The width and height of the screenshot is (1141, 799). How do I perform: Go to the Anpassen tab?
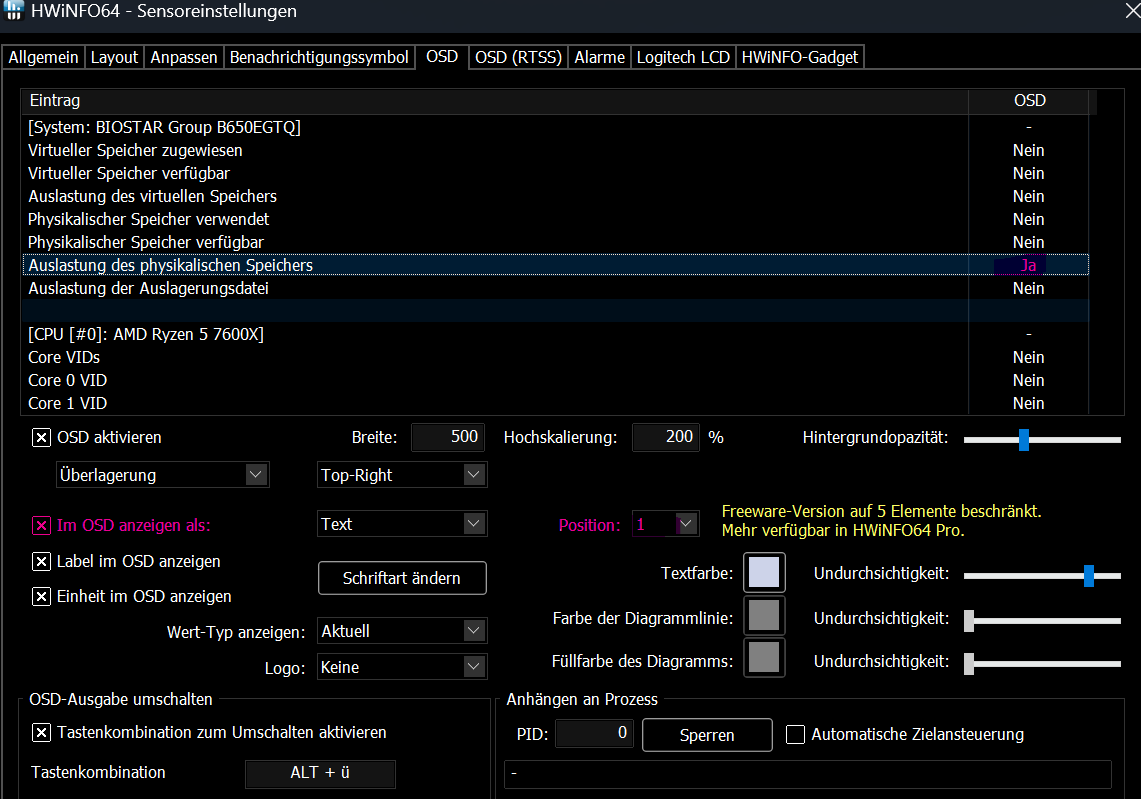(x=183, y=57)
